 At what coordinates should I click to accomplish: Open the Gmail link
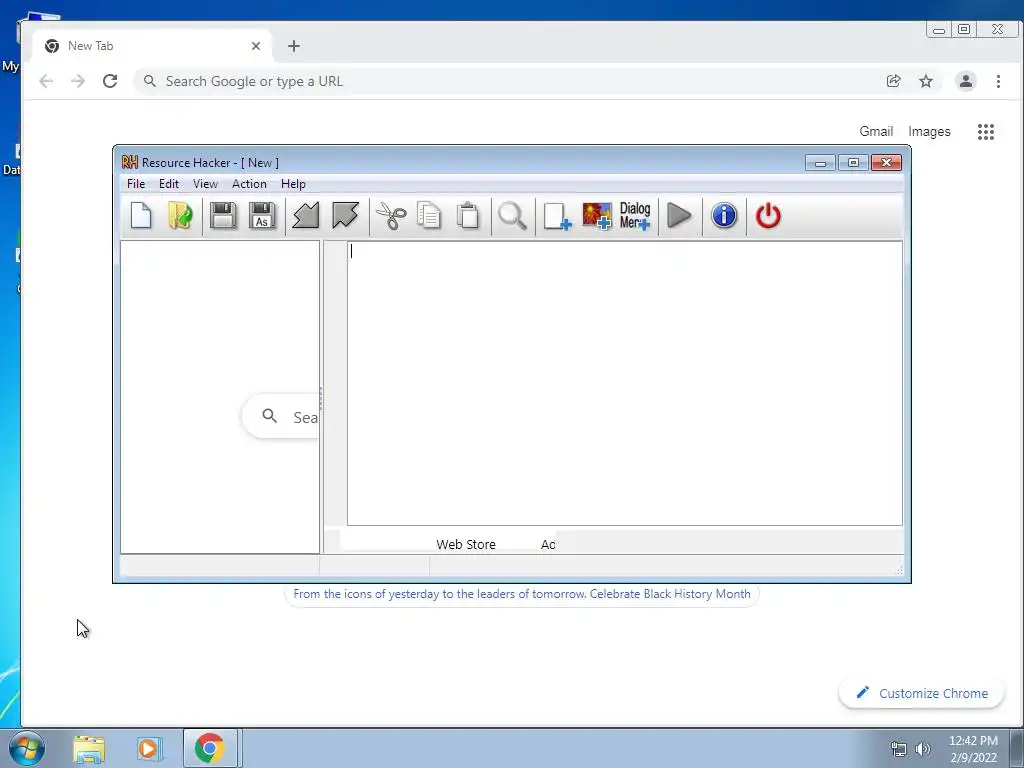(x=876, y=131)
